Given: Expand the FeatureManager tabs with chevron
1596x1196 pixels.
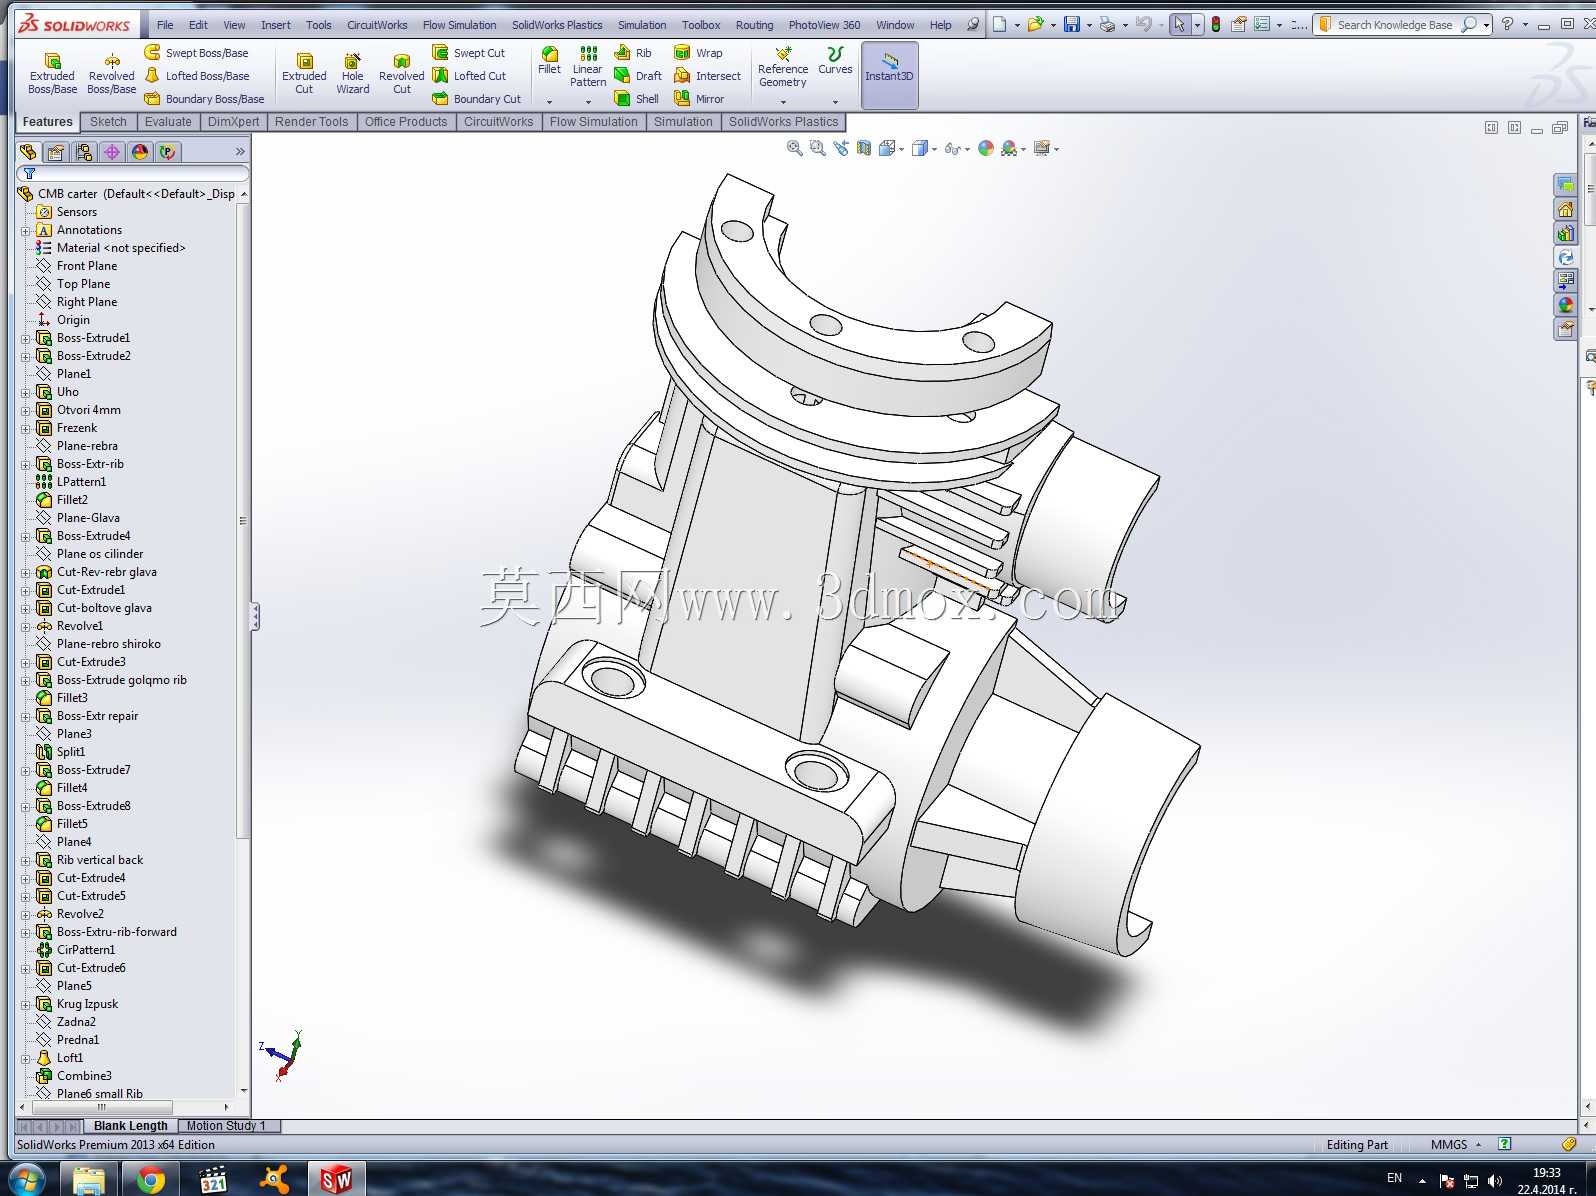Looking at the screenshot, I should click(x=240, y=152).
